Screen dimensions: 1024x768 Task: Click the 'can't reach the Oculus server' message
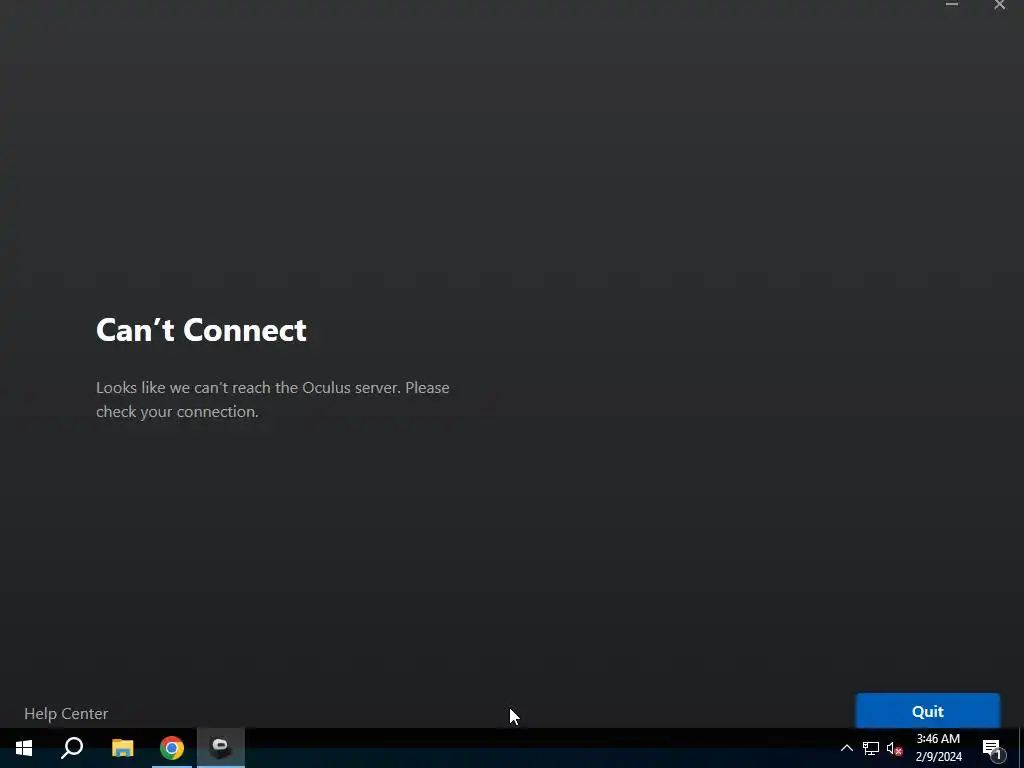coord(272,399)
